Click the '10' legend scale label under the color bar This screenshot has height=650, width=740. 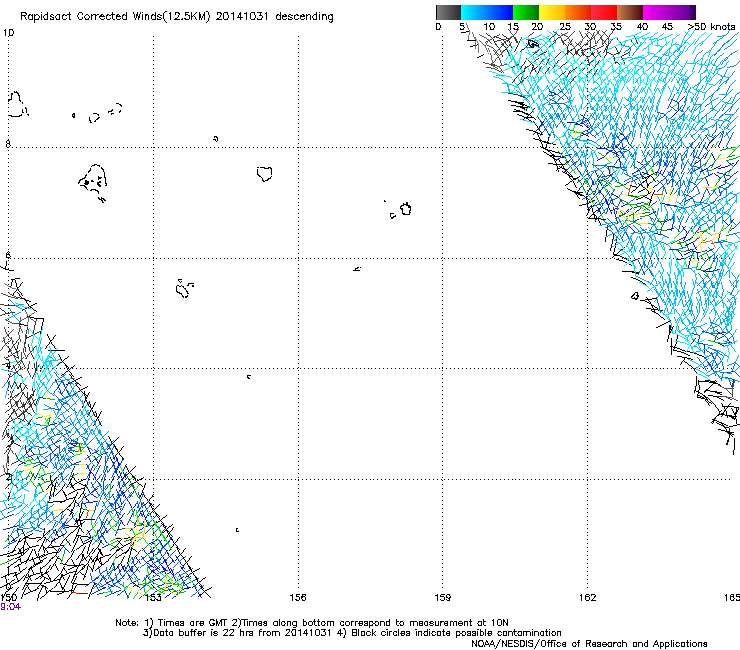pos(489,27)
